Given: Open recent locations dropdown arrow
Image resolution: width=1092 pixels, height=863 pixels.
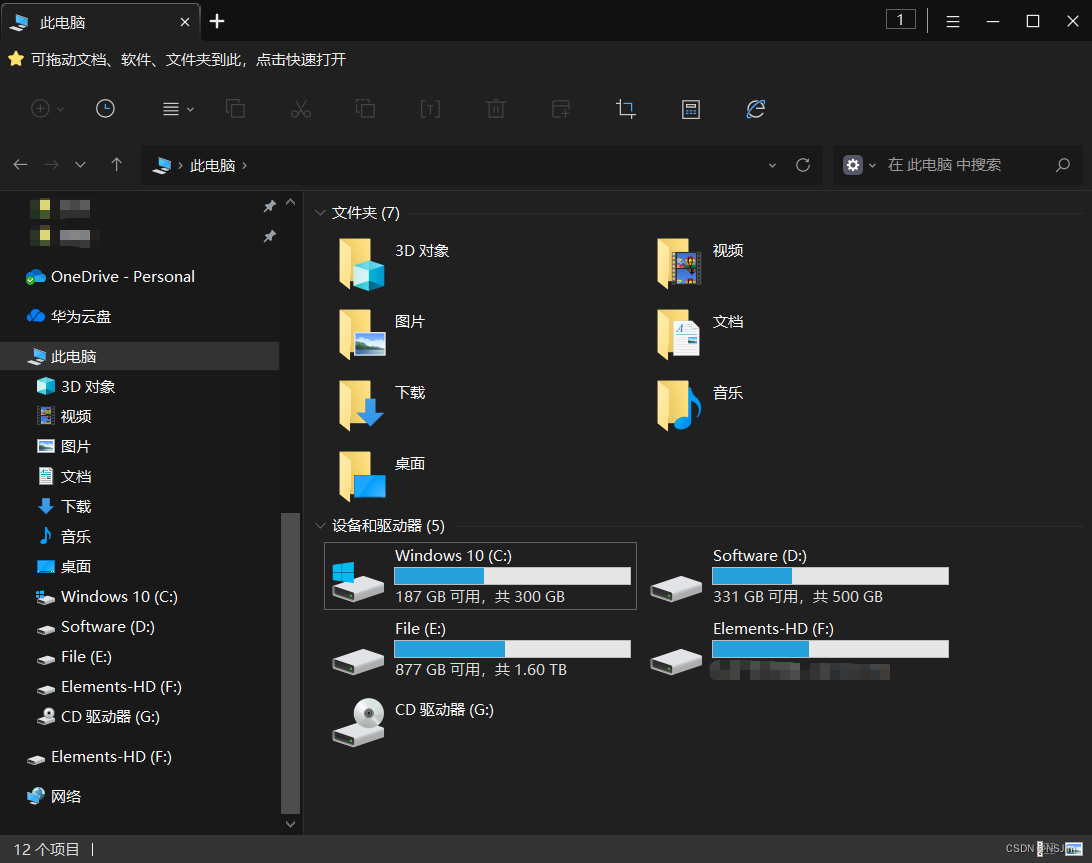Looking at the screenshot, I should [x=81, y=165].
